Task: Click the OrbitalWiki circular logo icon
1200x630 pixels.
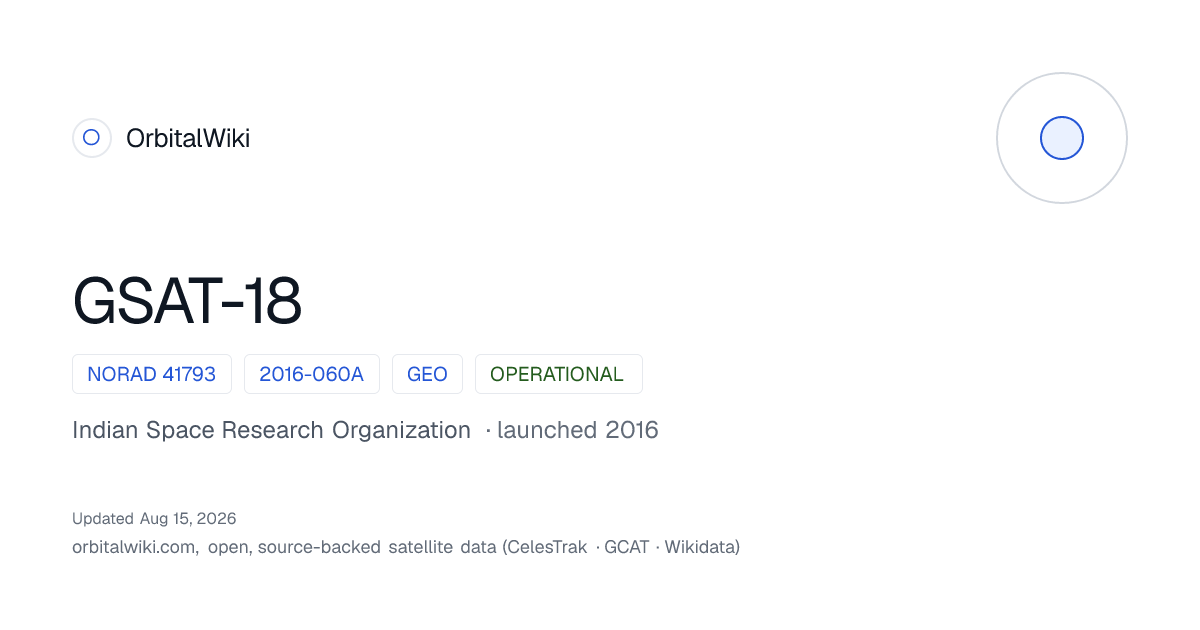Action: (91, 138)
